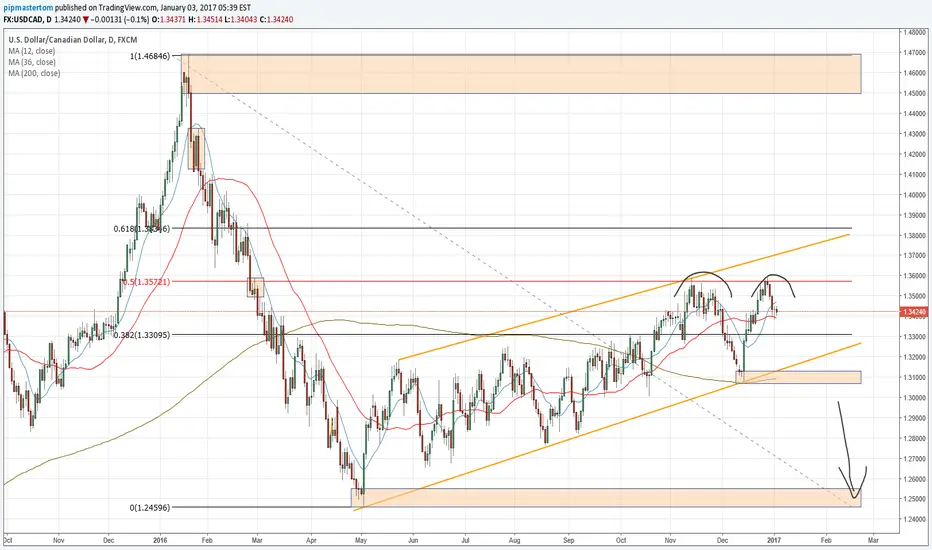Open the pipmastertom author name
Screen dimensions: 932x550
pyautogui.click(x=28, y=8)
